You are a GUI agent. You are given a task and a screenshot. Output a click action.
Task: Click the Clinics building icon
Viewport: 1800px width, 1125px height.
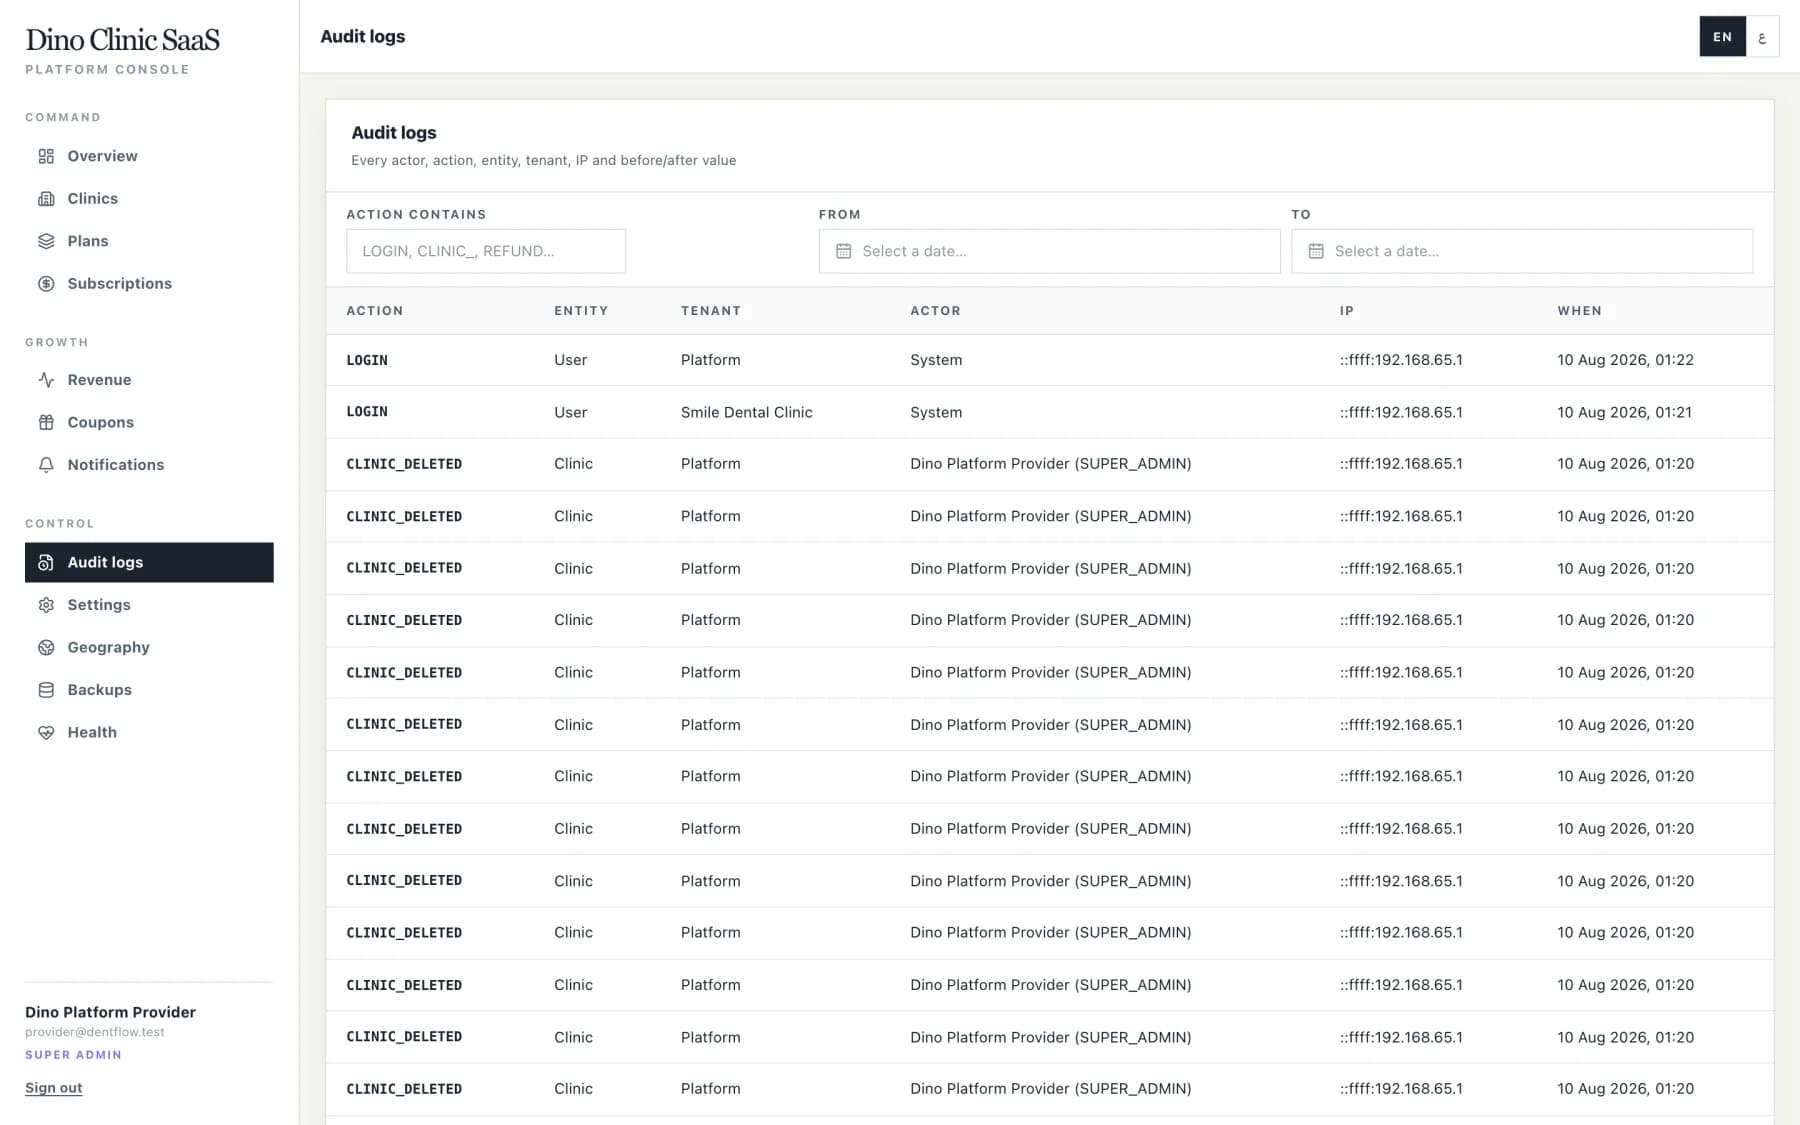coord(46,199)
